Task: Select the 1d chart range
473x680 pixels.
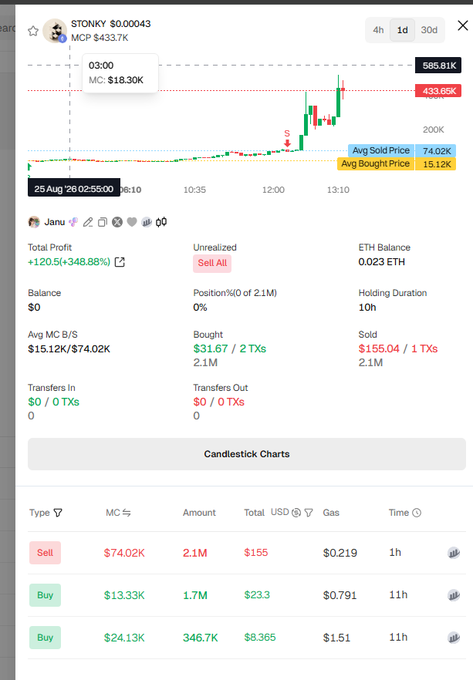Action: (402, 30)
